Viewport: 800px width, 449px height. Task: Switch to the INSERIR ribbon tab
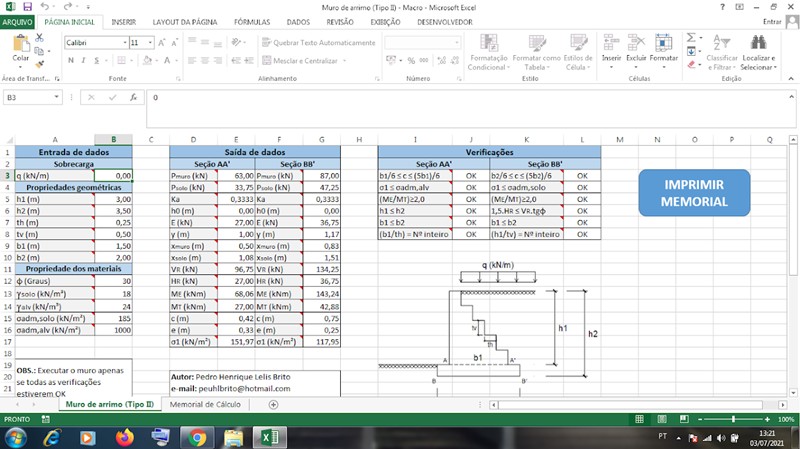point(123,22)
